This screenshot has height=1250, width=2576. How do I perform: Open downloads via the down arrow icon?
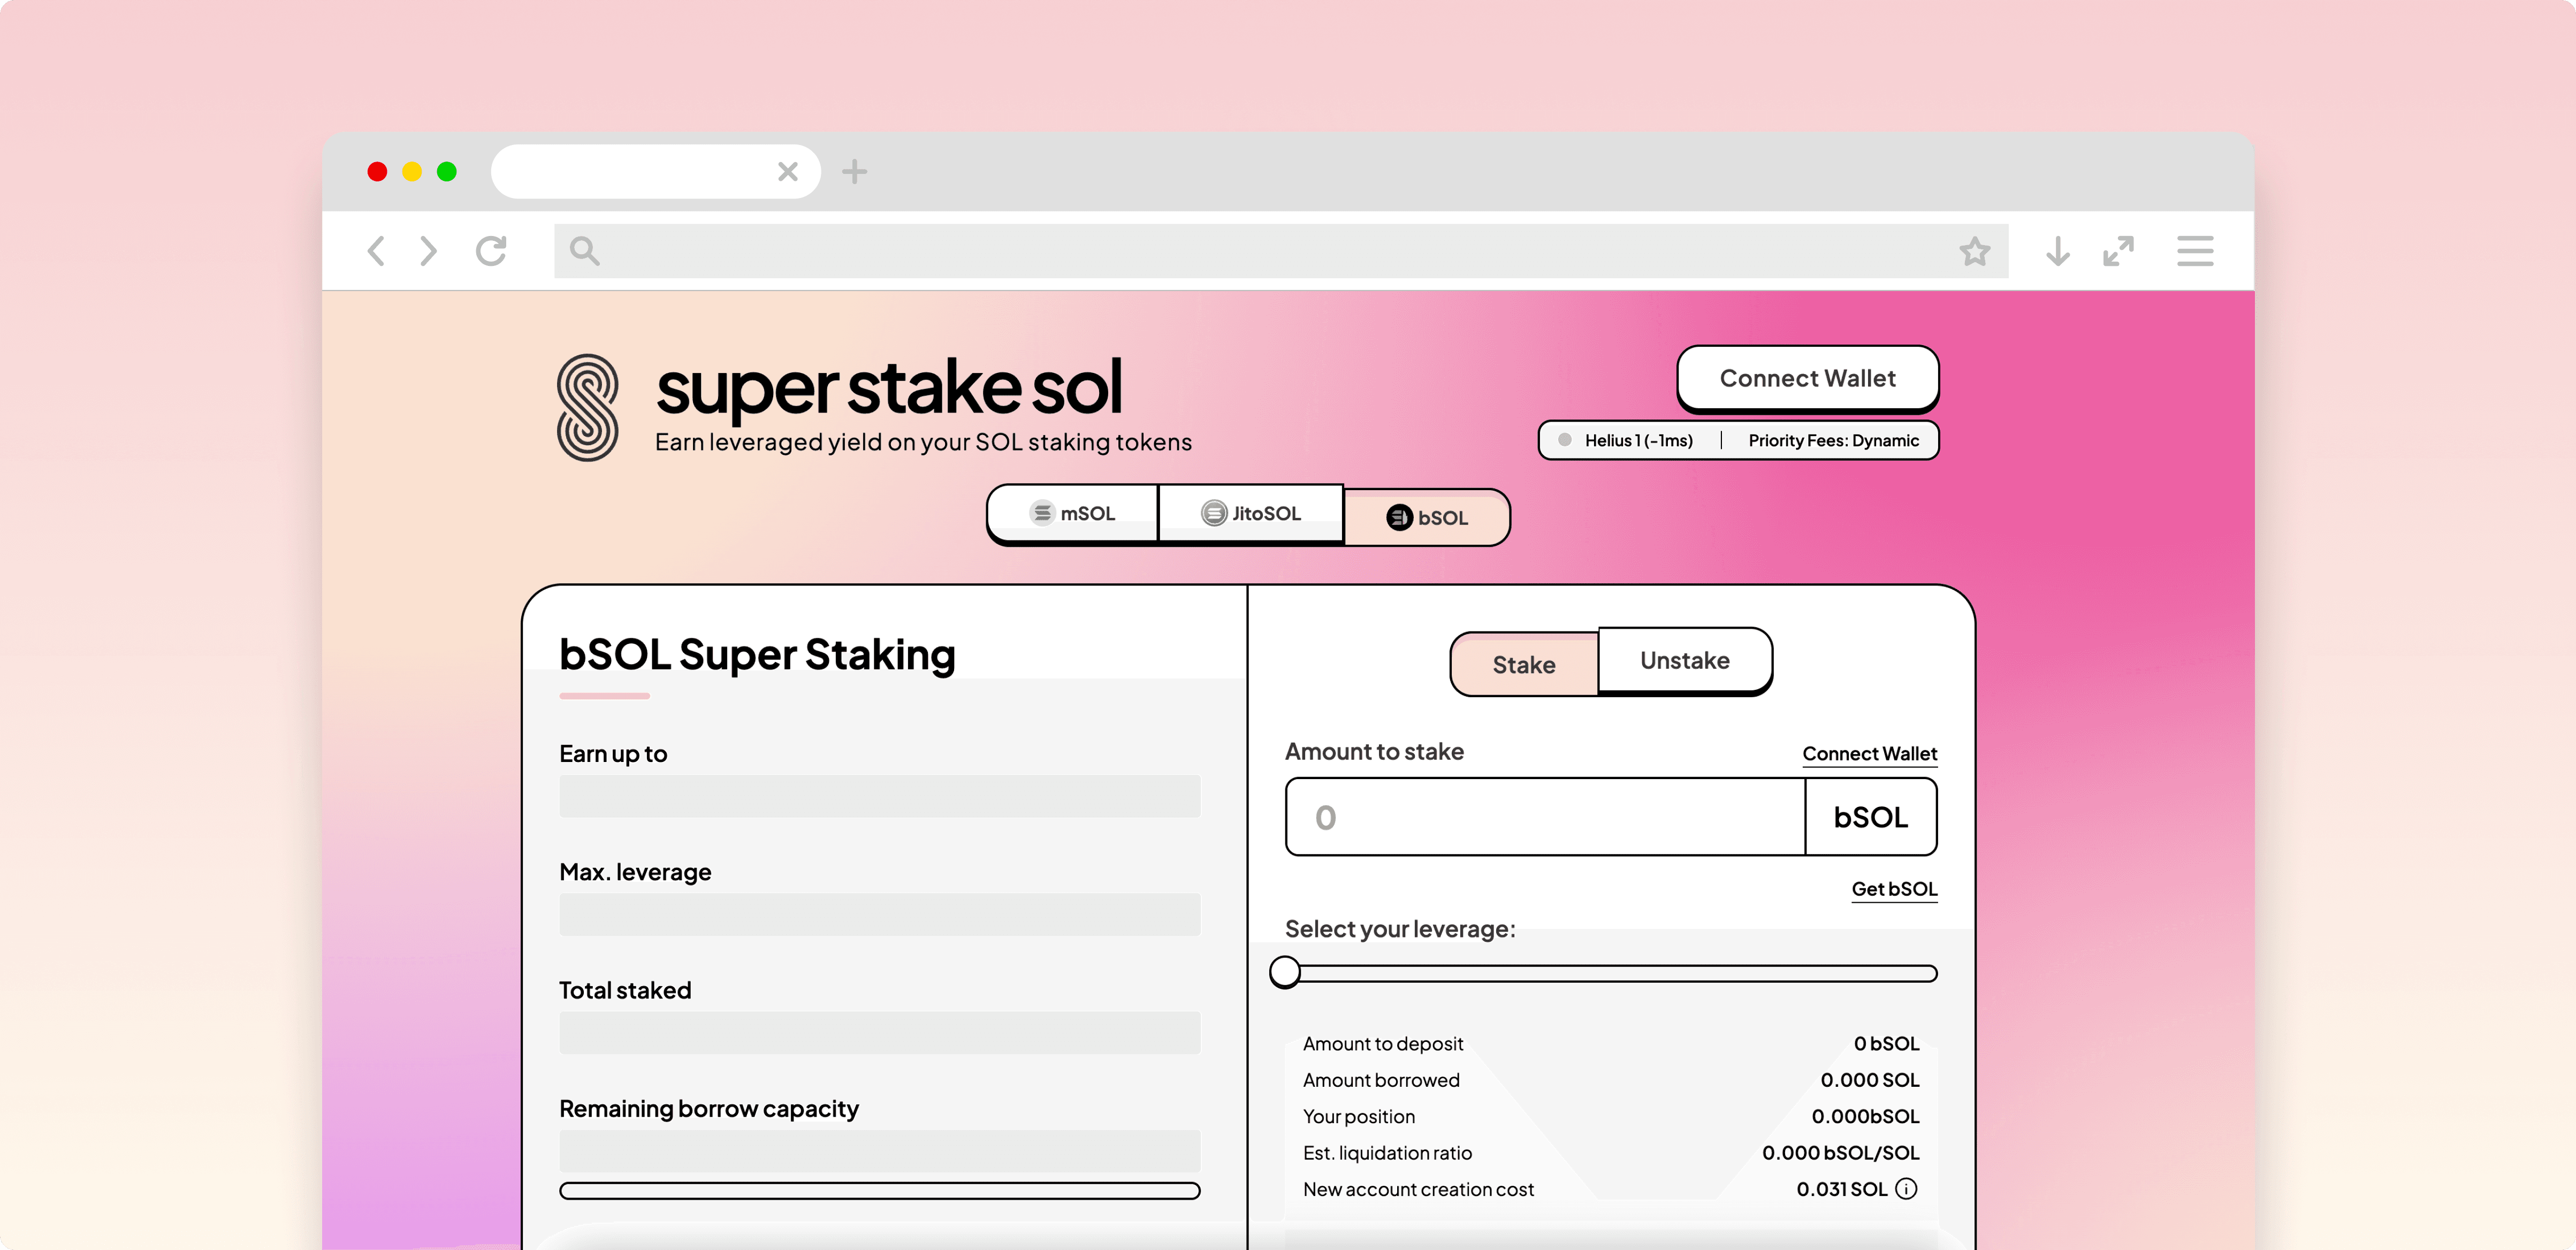pyautogui.click(x=2057, y=250)
